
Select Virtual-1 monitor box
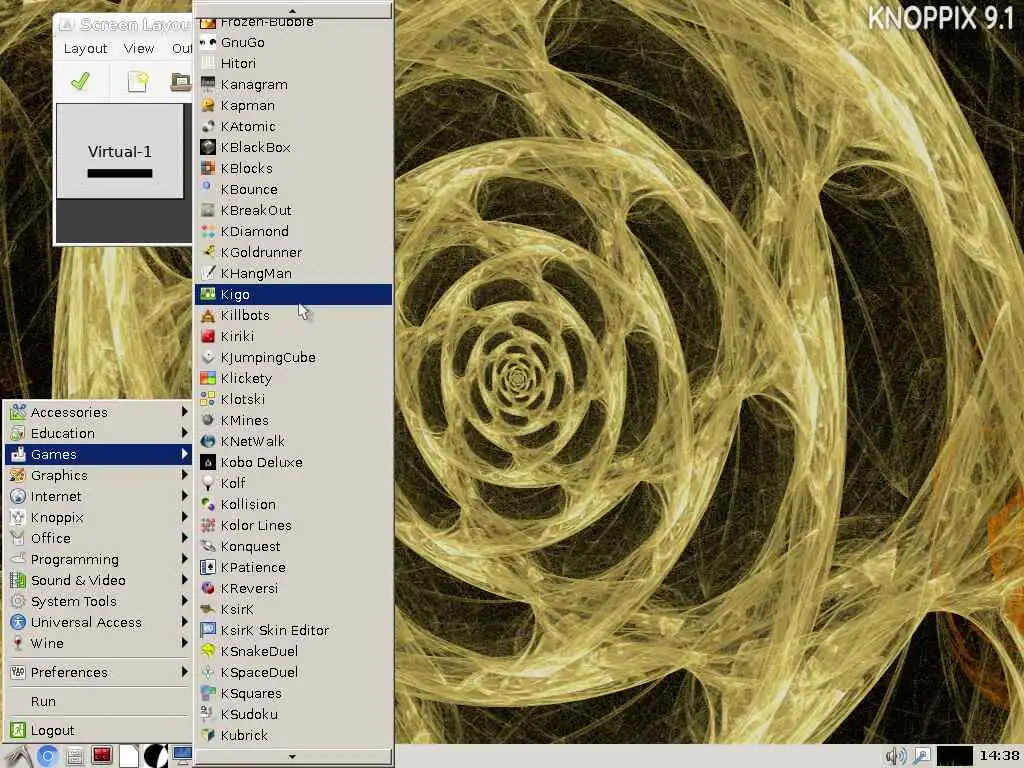coord(120,152)
